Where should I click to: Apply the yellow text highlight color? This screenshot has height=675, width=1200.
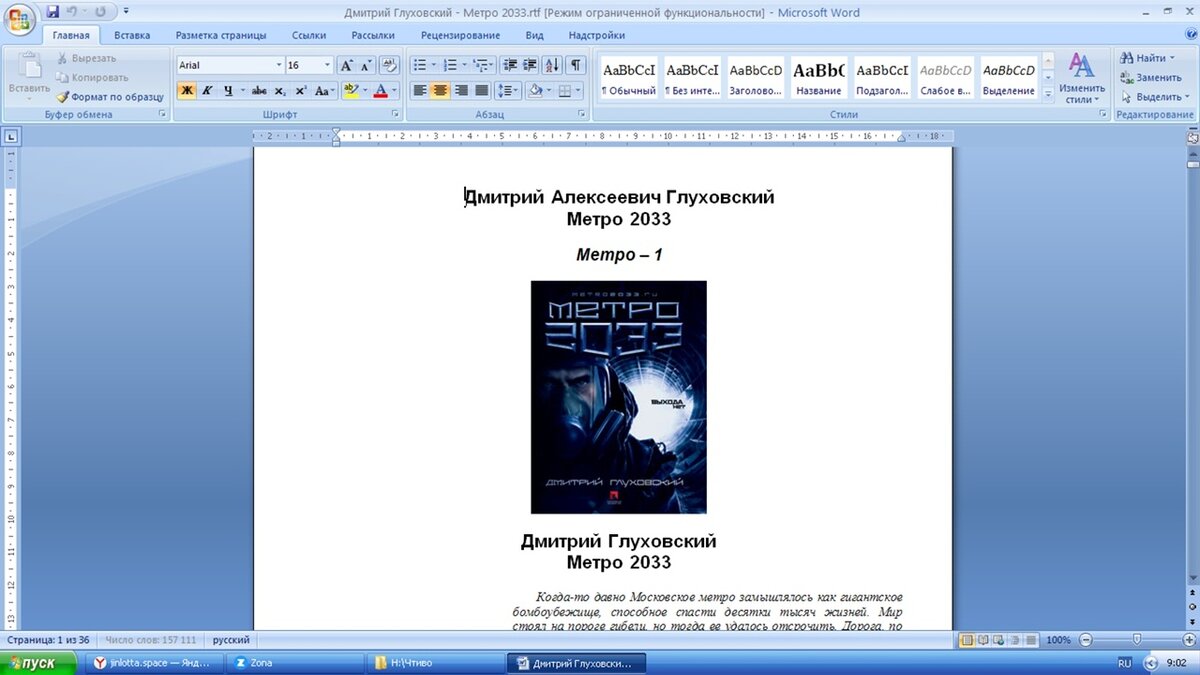(350, 90)
